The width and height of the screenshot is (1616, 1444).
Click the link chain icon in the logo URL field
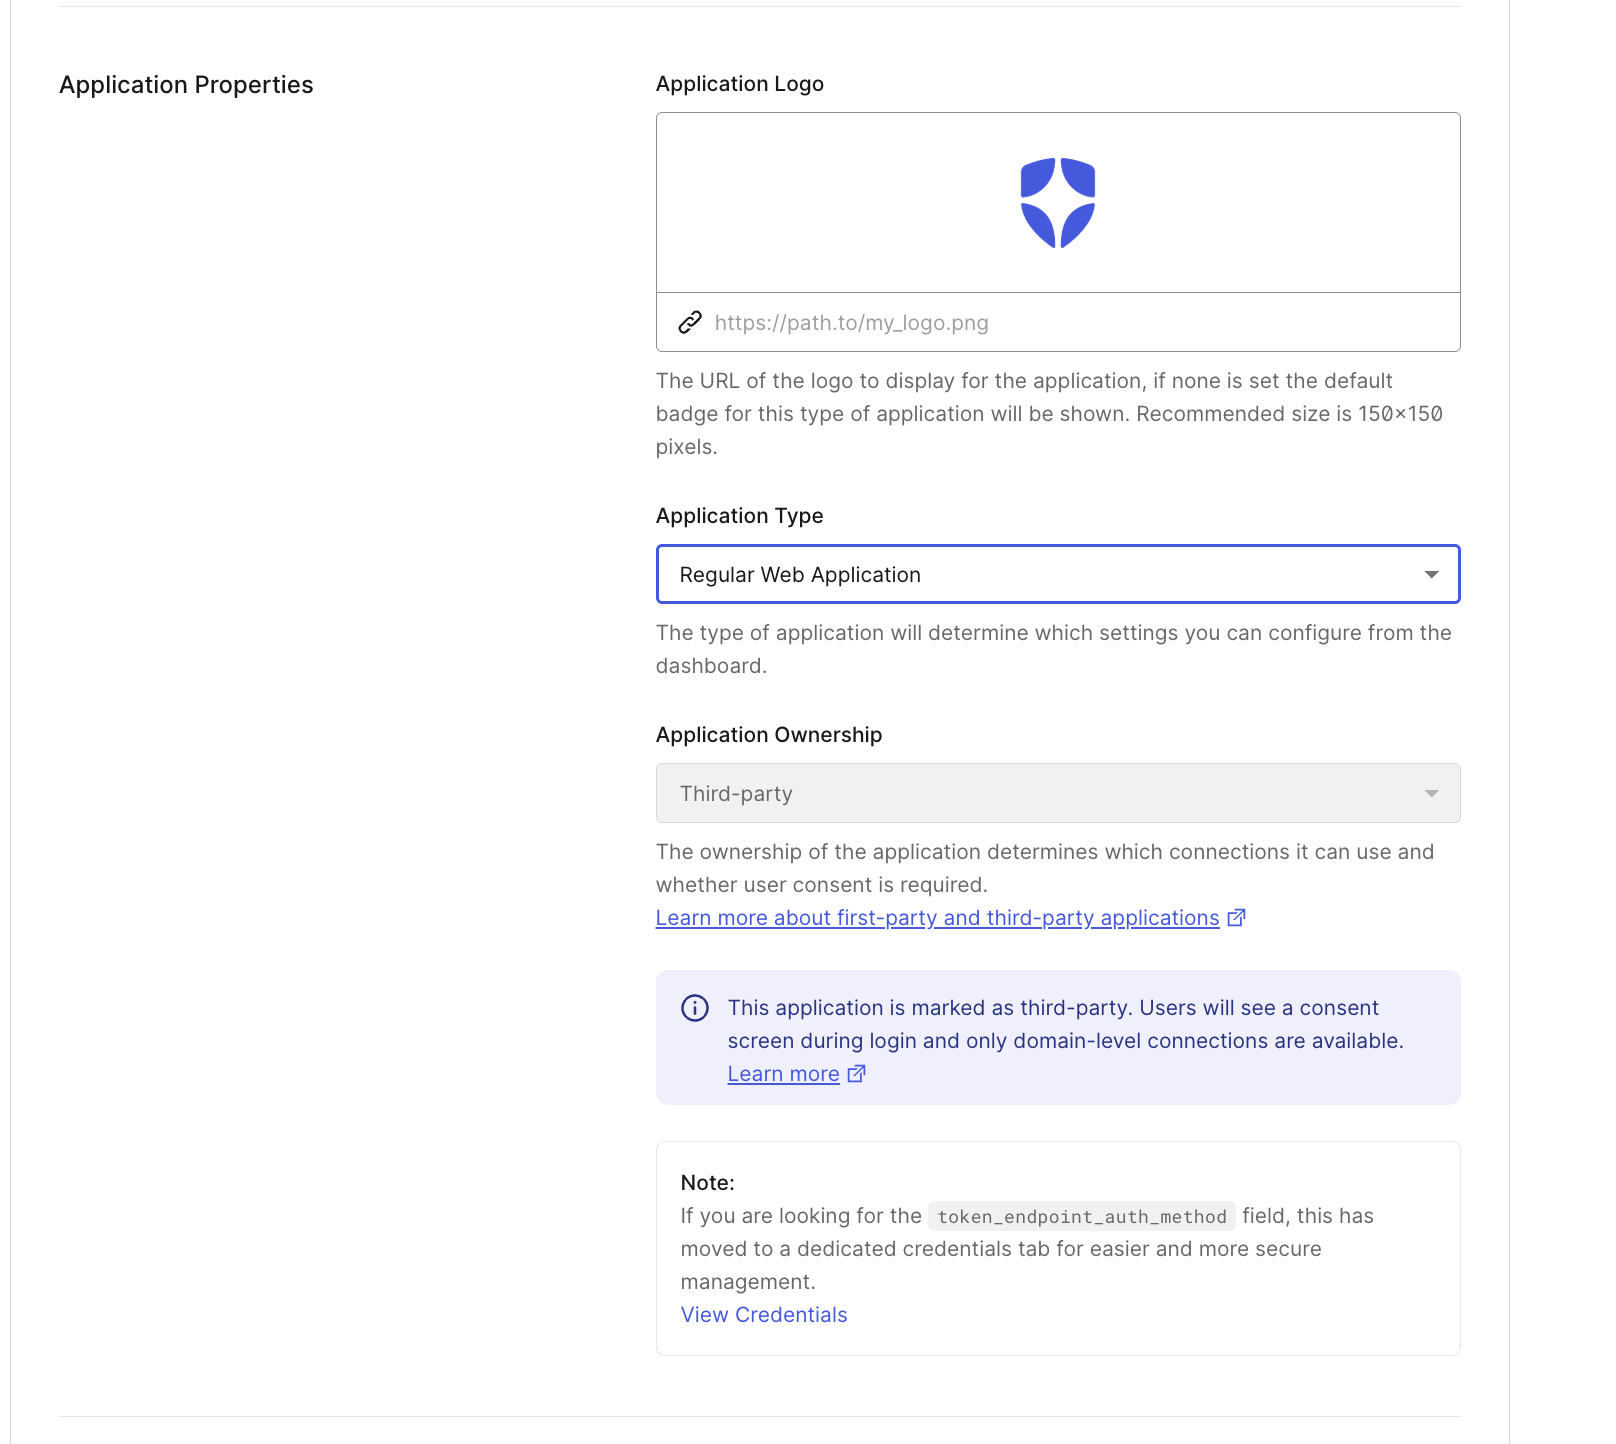(690, 322)
